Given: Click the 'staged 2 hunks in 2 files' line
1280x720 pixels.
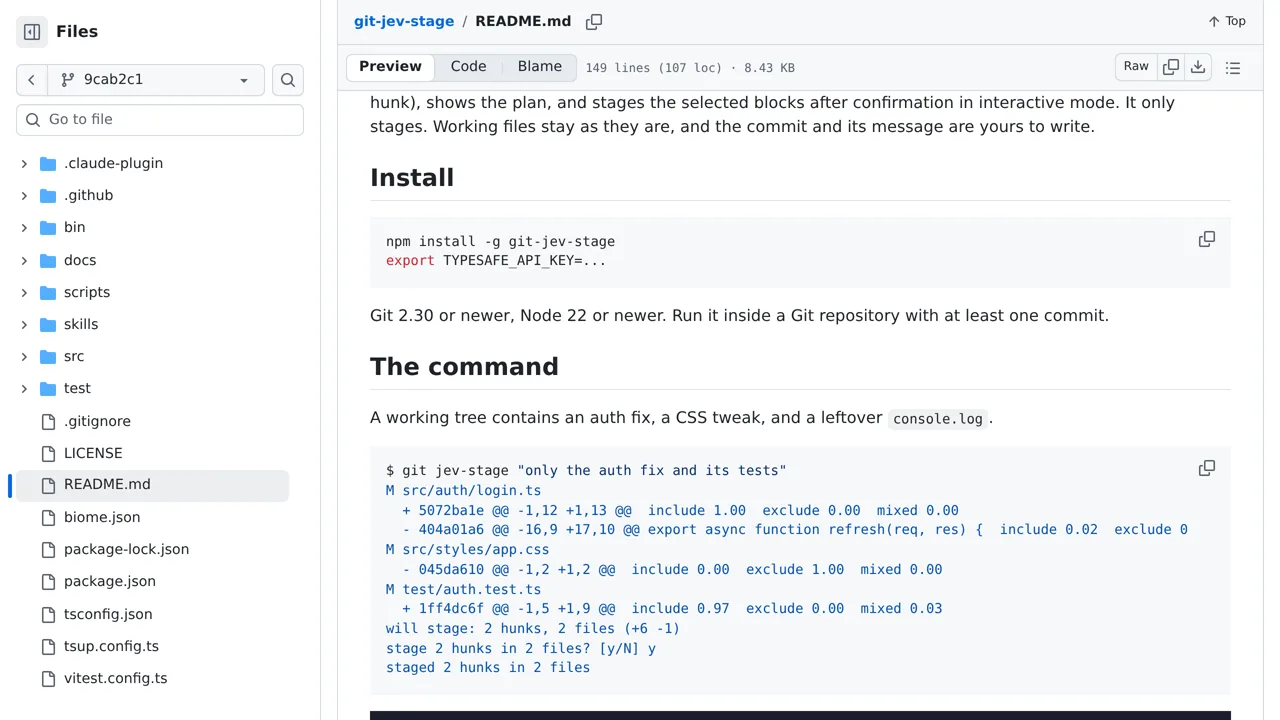Looking at the screenshot, I should click(488, 668).
